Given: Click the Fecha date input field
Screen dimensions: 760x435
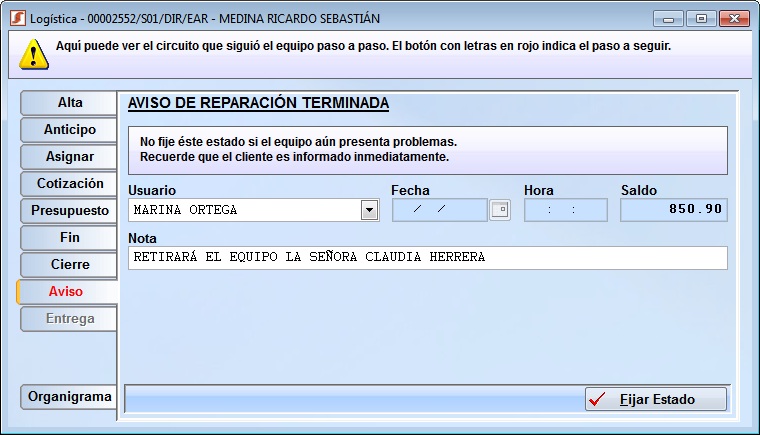Looking at the screenshot, I should coord(438,210).
